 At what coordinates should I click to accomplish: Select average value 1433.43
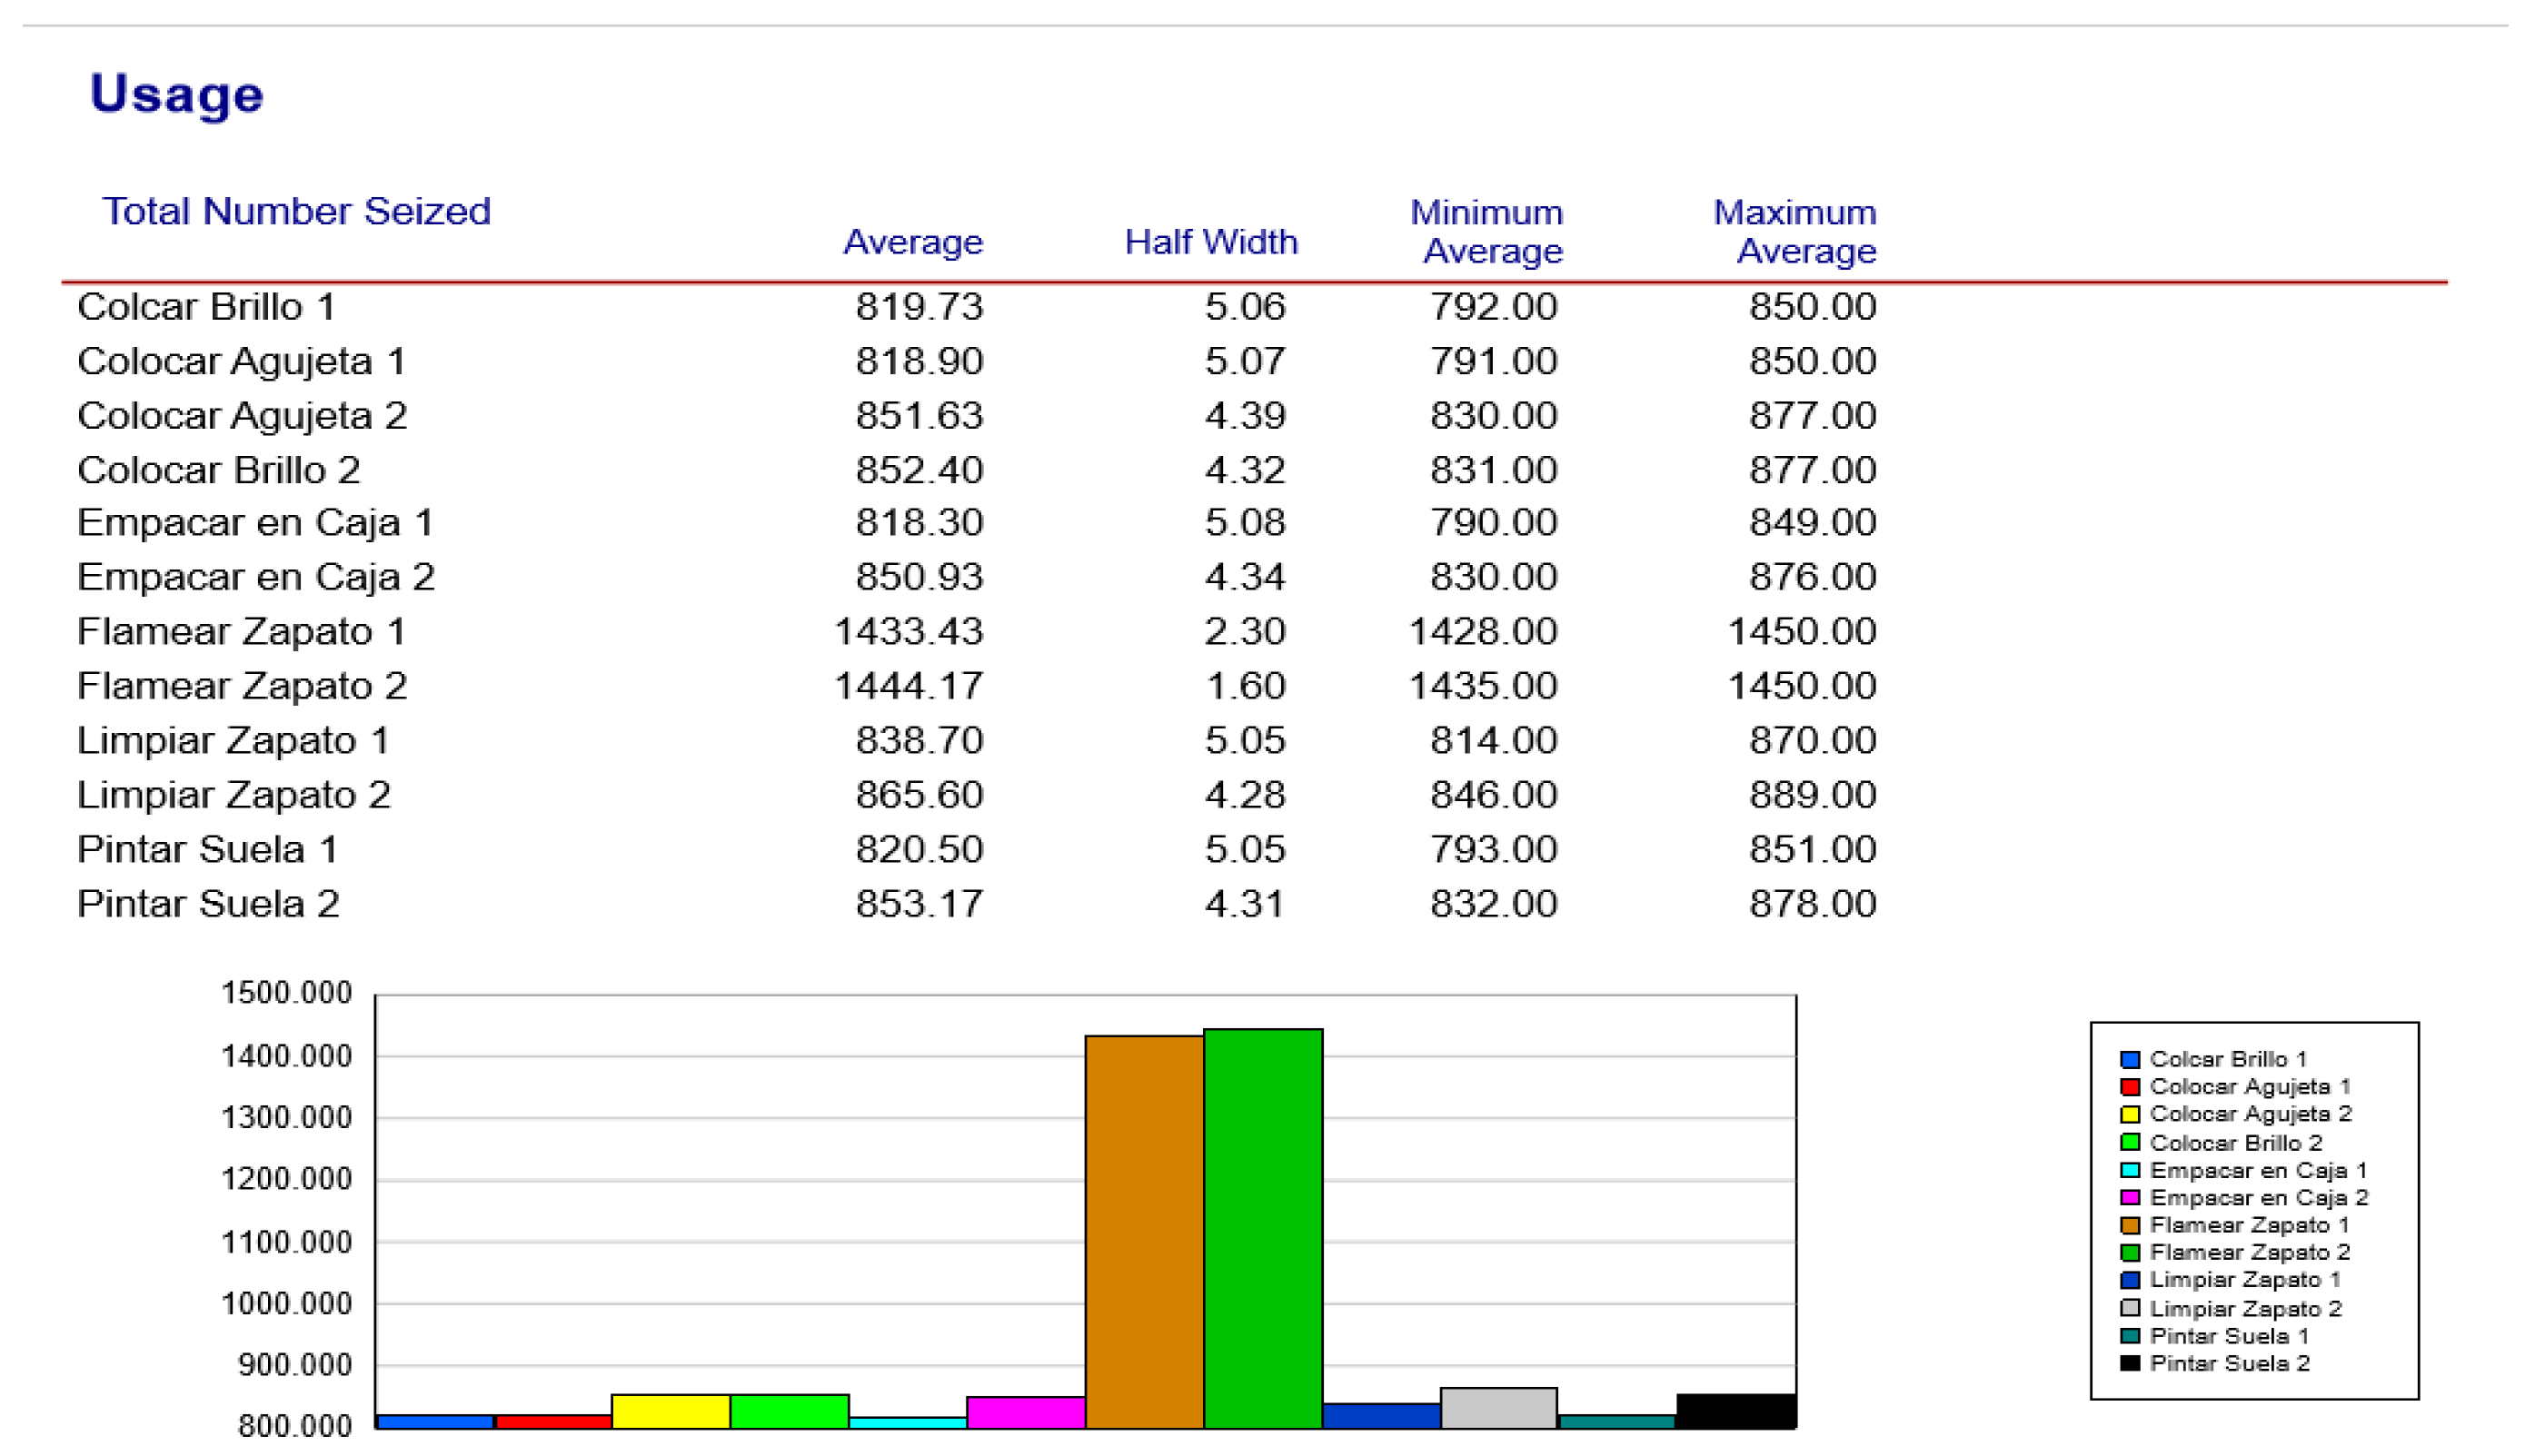tap(909, 632)
